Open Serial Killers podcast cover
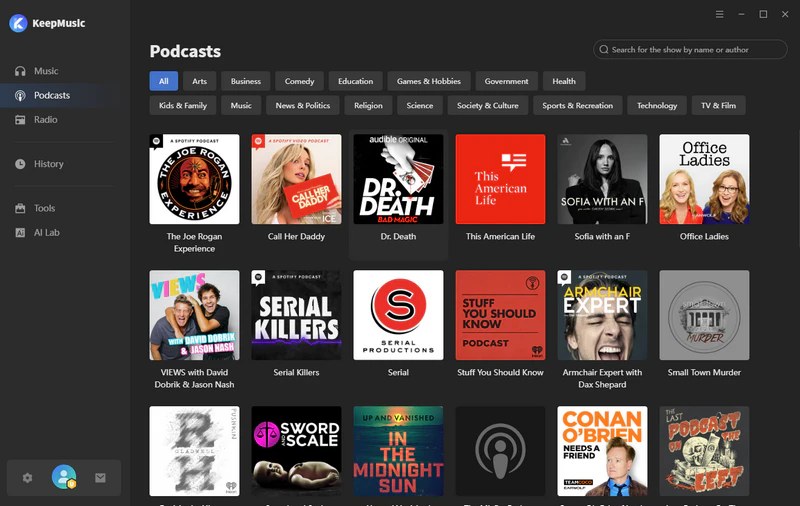The height and width of the screenshot is (506, 800). pyautogui.click(x=296, y=315)
